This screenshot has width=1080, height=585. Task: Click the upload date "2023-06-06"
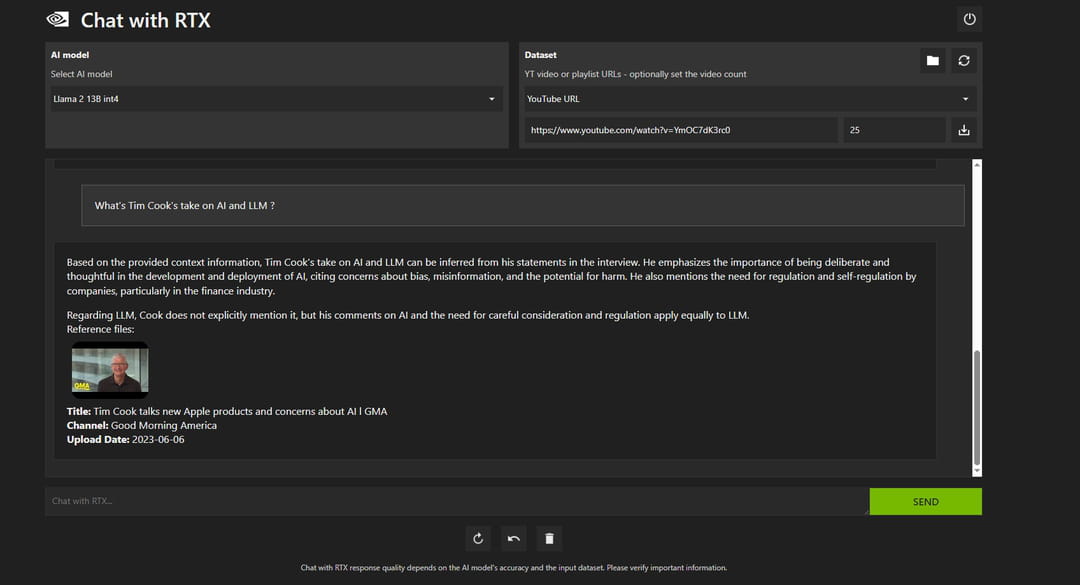pyautogui.click(x=158, y=440)
